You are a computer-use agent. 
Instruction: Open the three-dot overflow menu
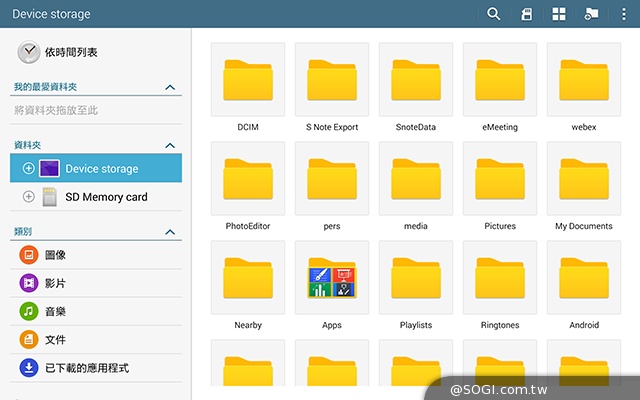tap(624, 14)
